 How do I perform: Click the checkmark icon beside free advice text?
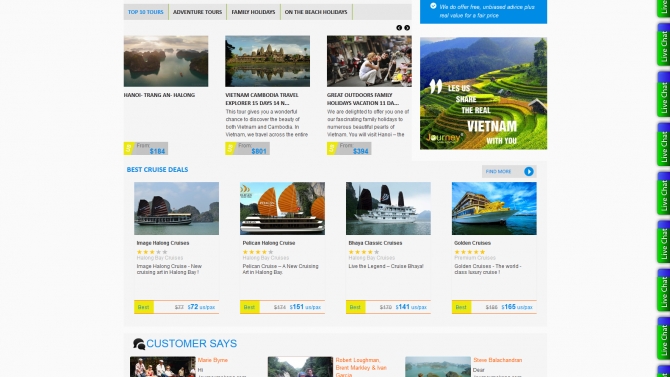[x=433, y=6]
